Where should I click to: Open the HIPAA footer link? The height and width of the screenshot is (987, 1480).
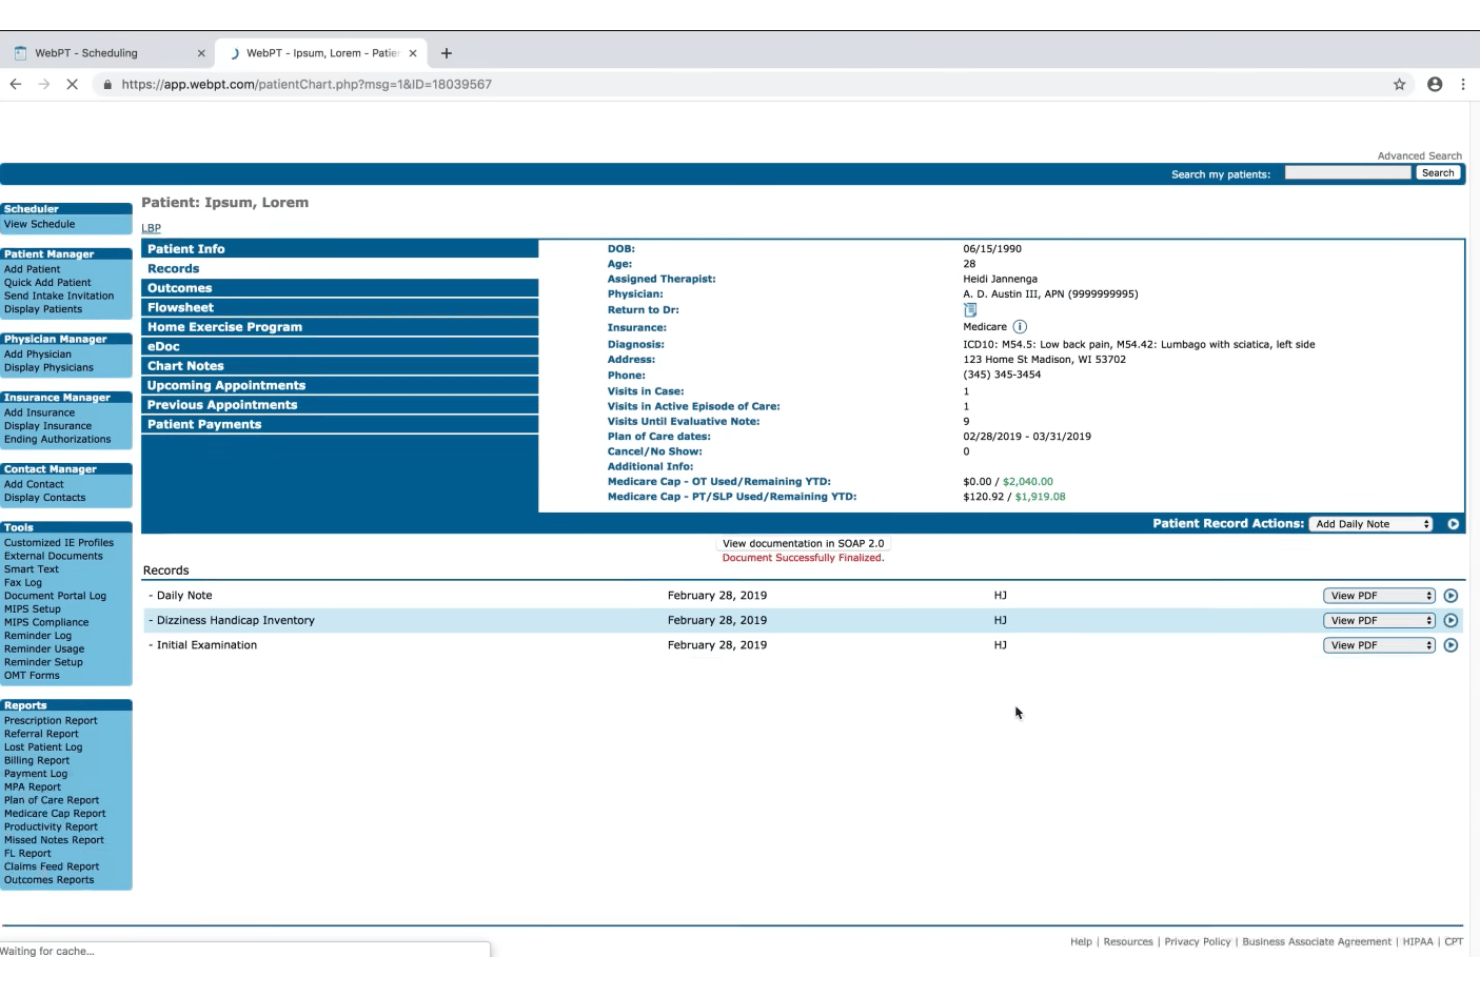[x=1417, y=942]
